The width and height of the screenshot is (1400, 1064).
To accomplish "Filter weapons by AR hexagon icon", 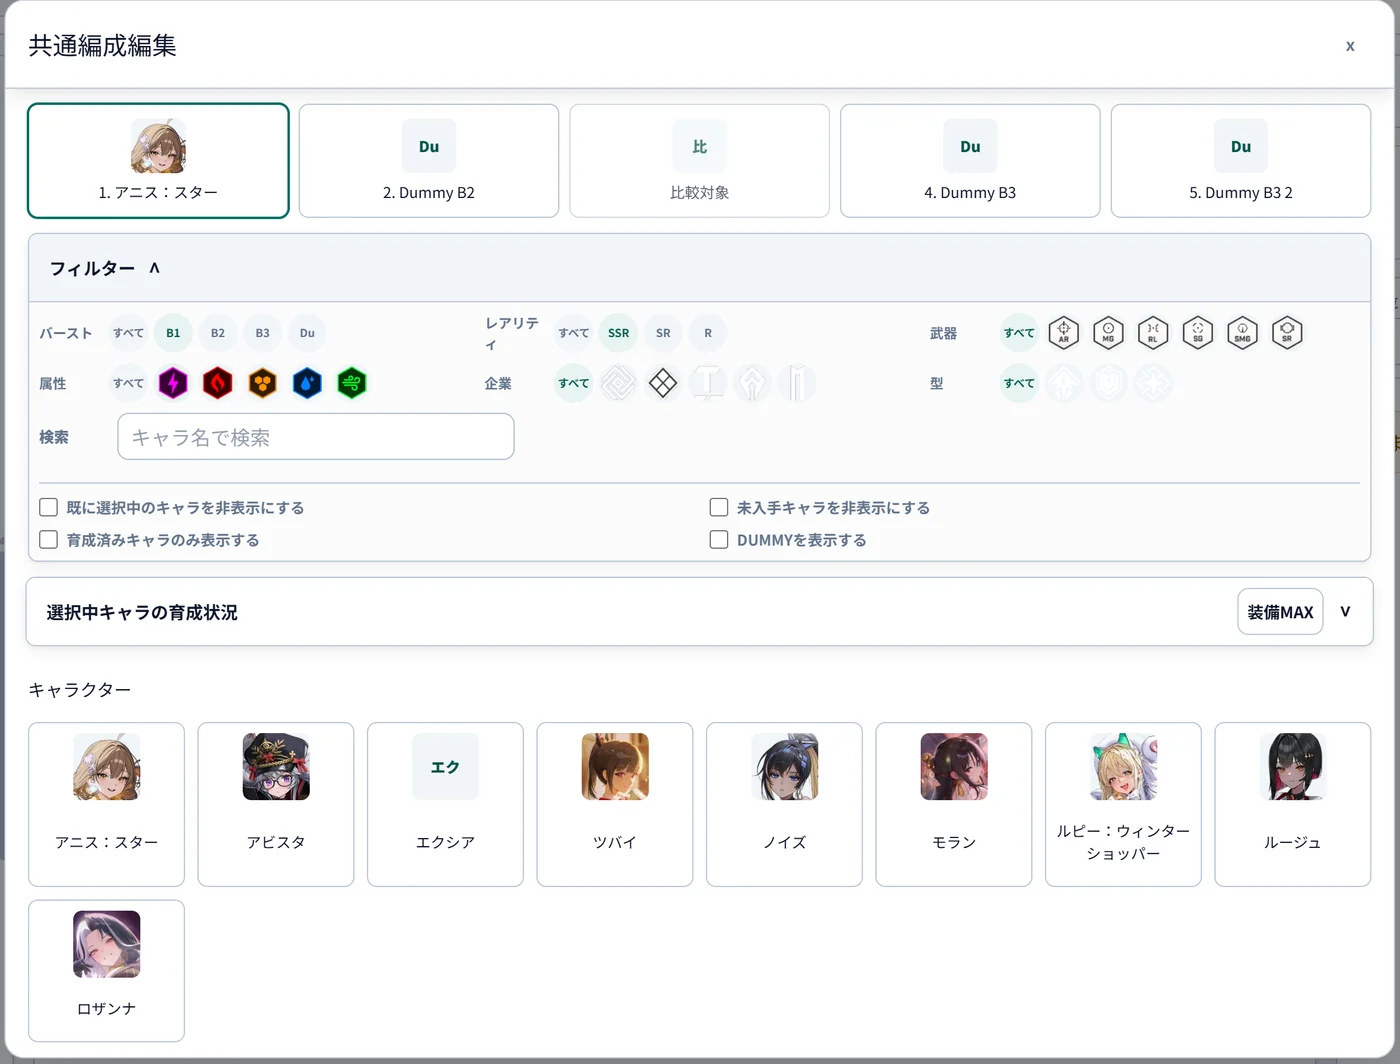I will click(1064, 332).
